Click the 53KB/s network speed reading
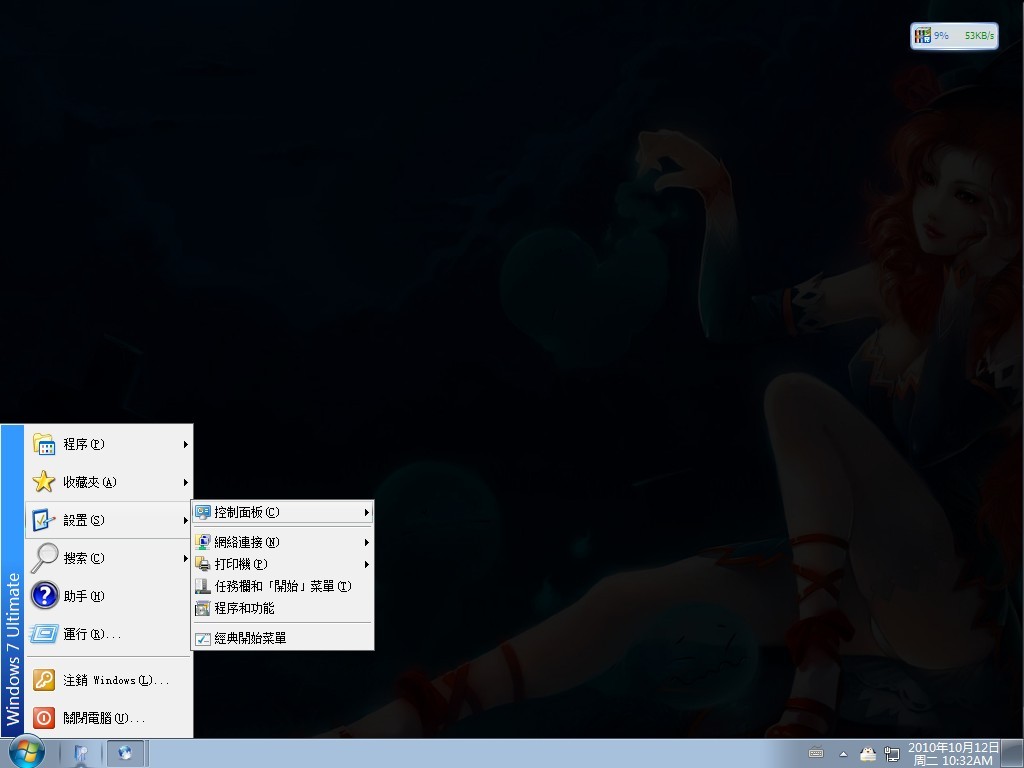 click(x=980, y=35)
